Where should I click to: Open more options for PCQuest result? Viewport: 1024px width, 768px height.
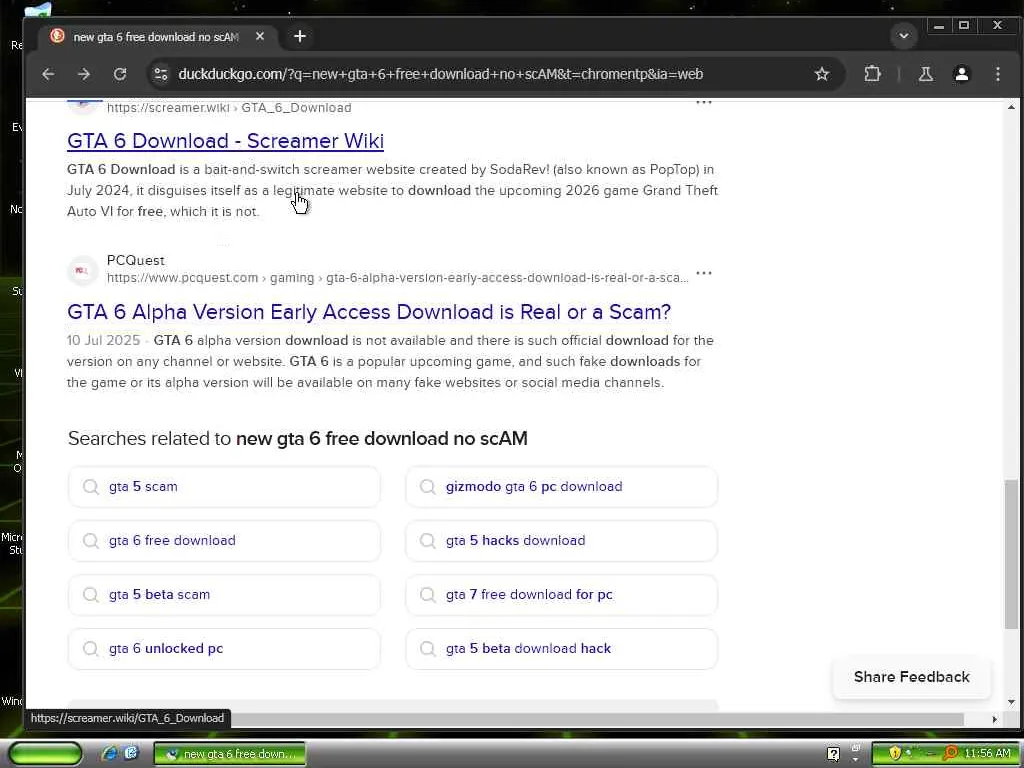point(703,274)
